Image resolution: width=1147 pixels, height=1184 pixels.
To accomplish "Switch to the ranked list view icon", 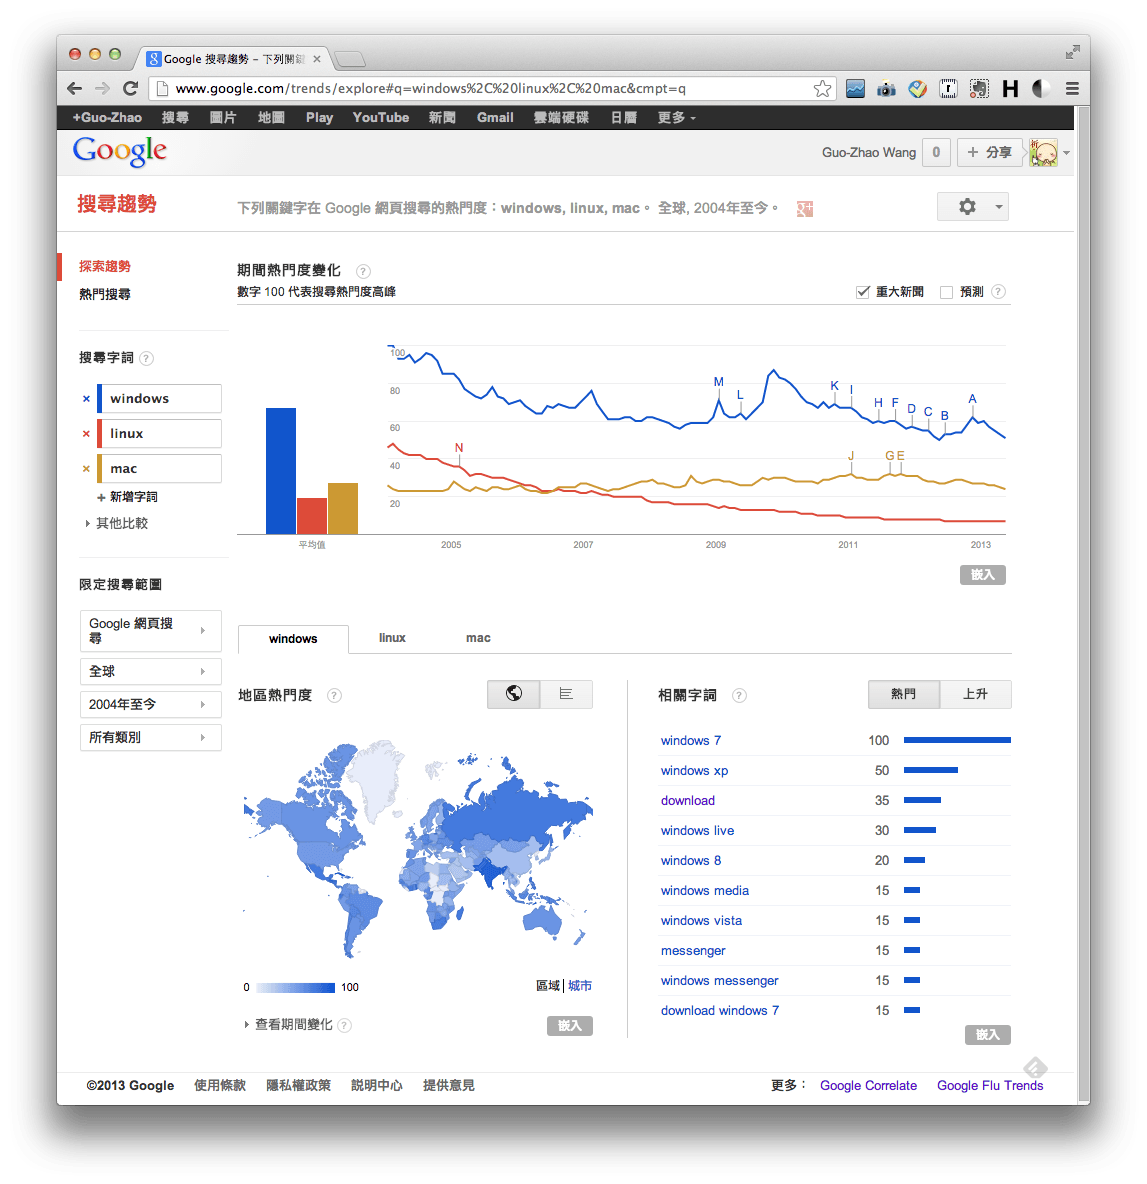I will (x=566, y=694).
